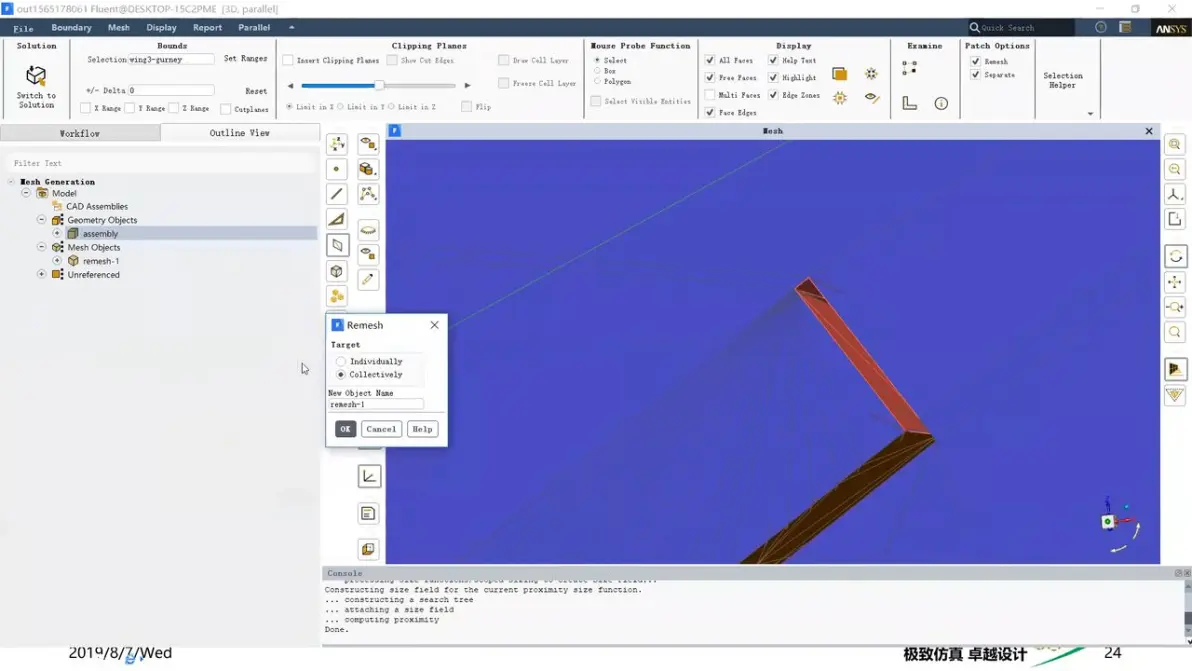Enable Insert Clipping Planes checkbox
This screenshot has width=1192, height=671.
(x=288, y=60)
